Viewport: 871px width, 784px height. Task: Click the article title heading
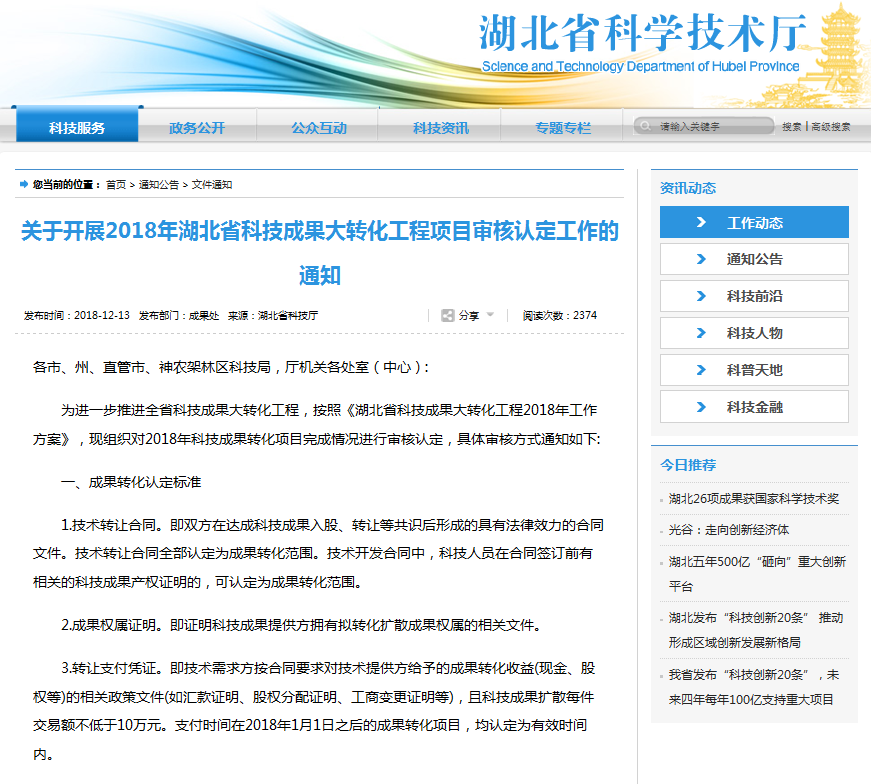point(320,253)
